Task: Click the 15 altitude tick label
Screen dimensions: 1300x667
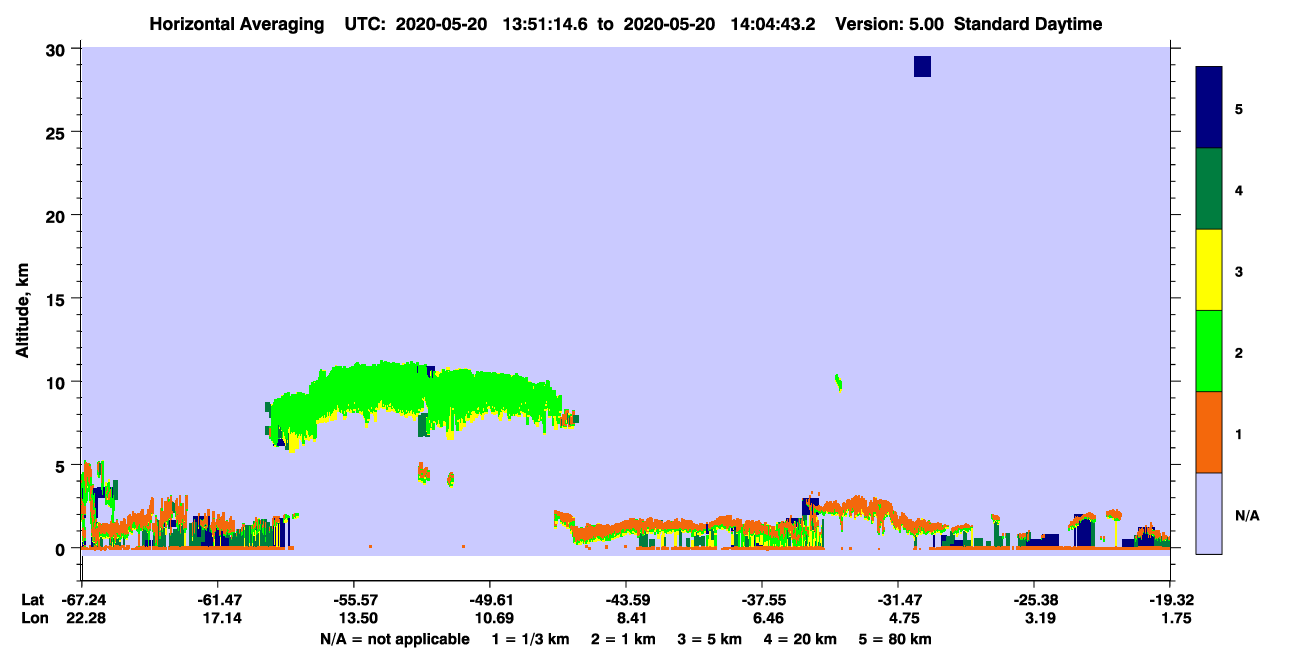Action: (x=57, y=299)
